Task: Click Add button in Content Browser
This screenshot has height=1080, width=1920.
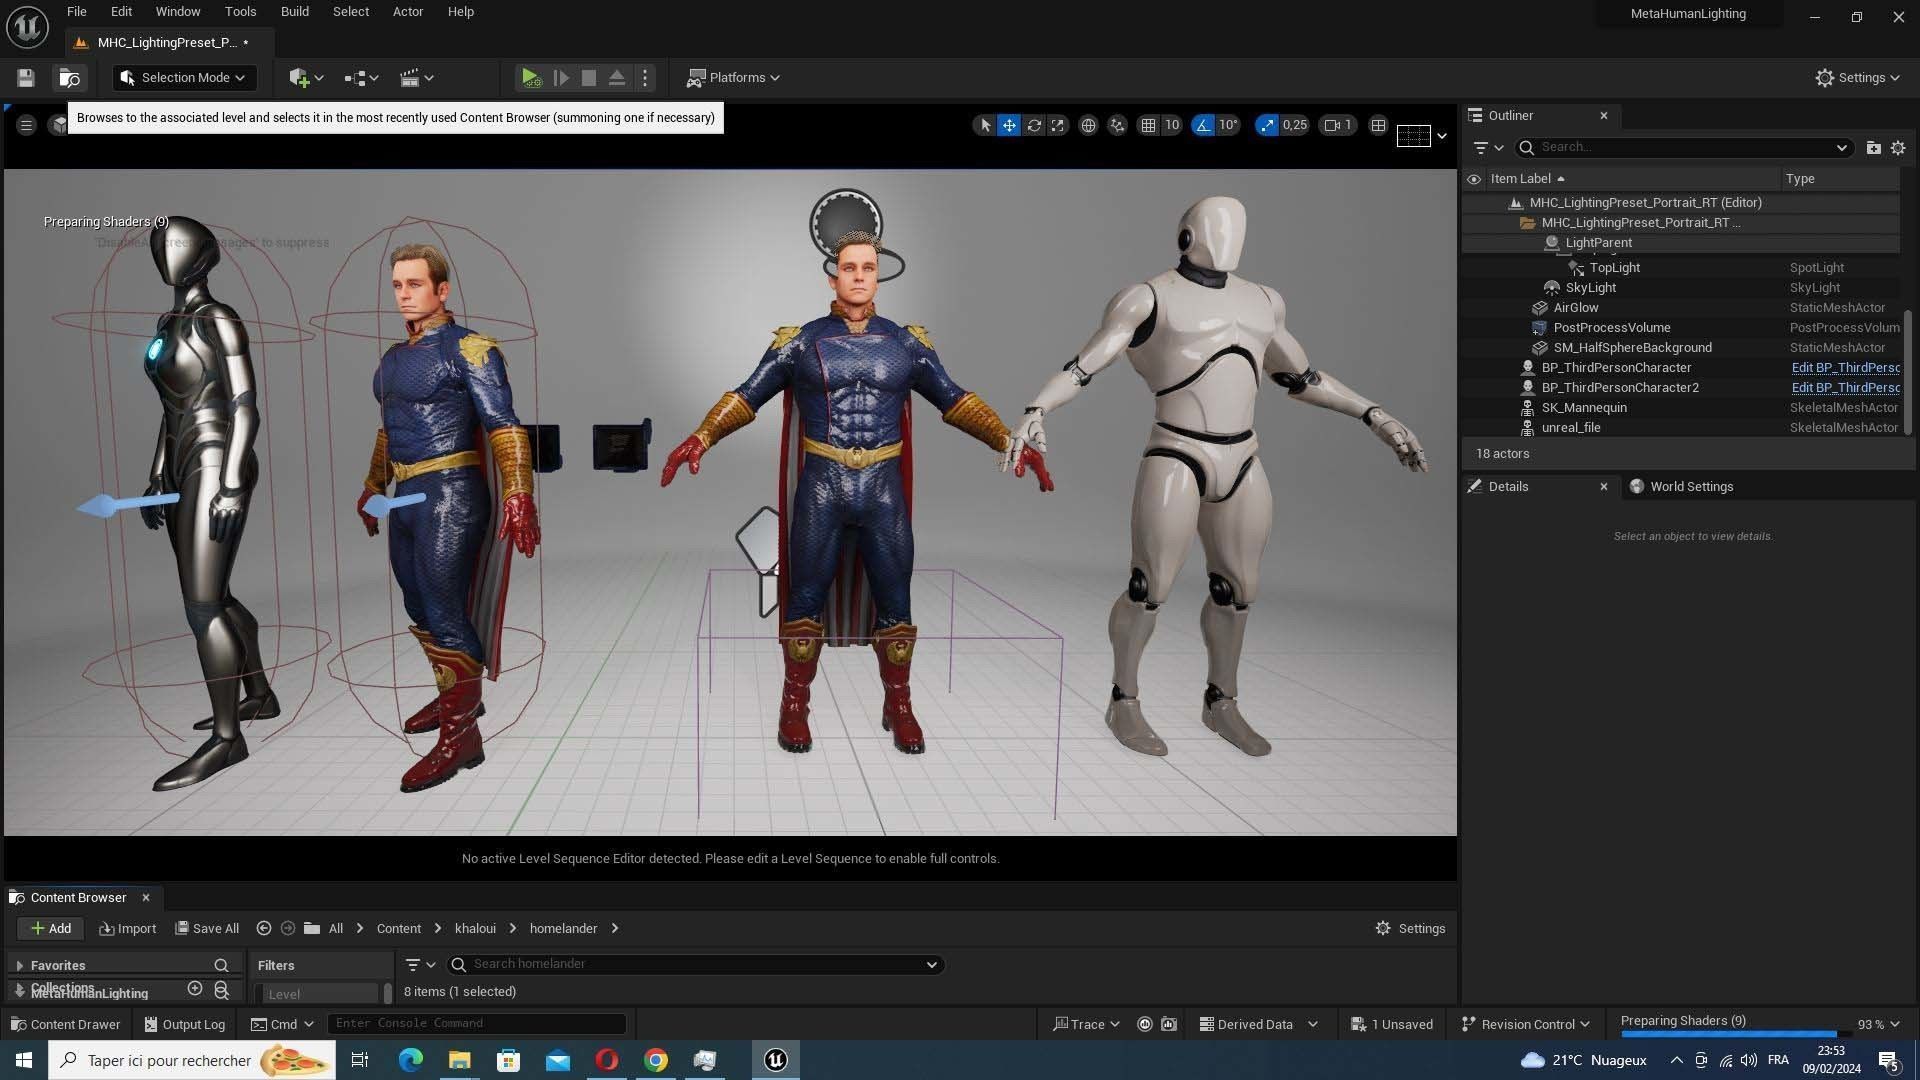Action: pyautogui.click(x=50, y=929)
